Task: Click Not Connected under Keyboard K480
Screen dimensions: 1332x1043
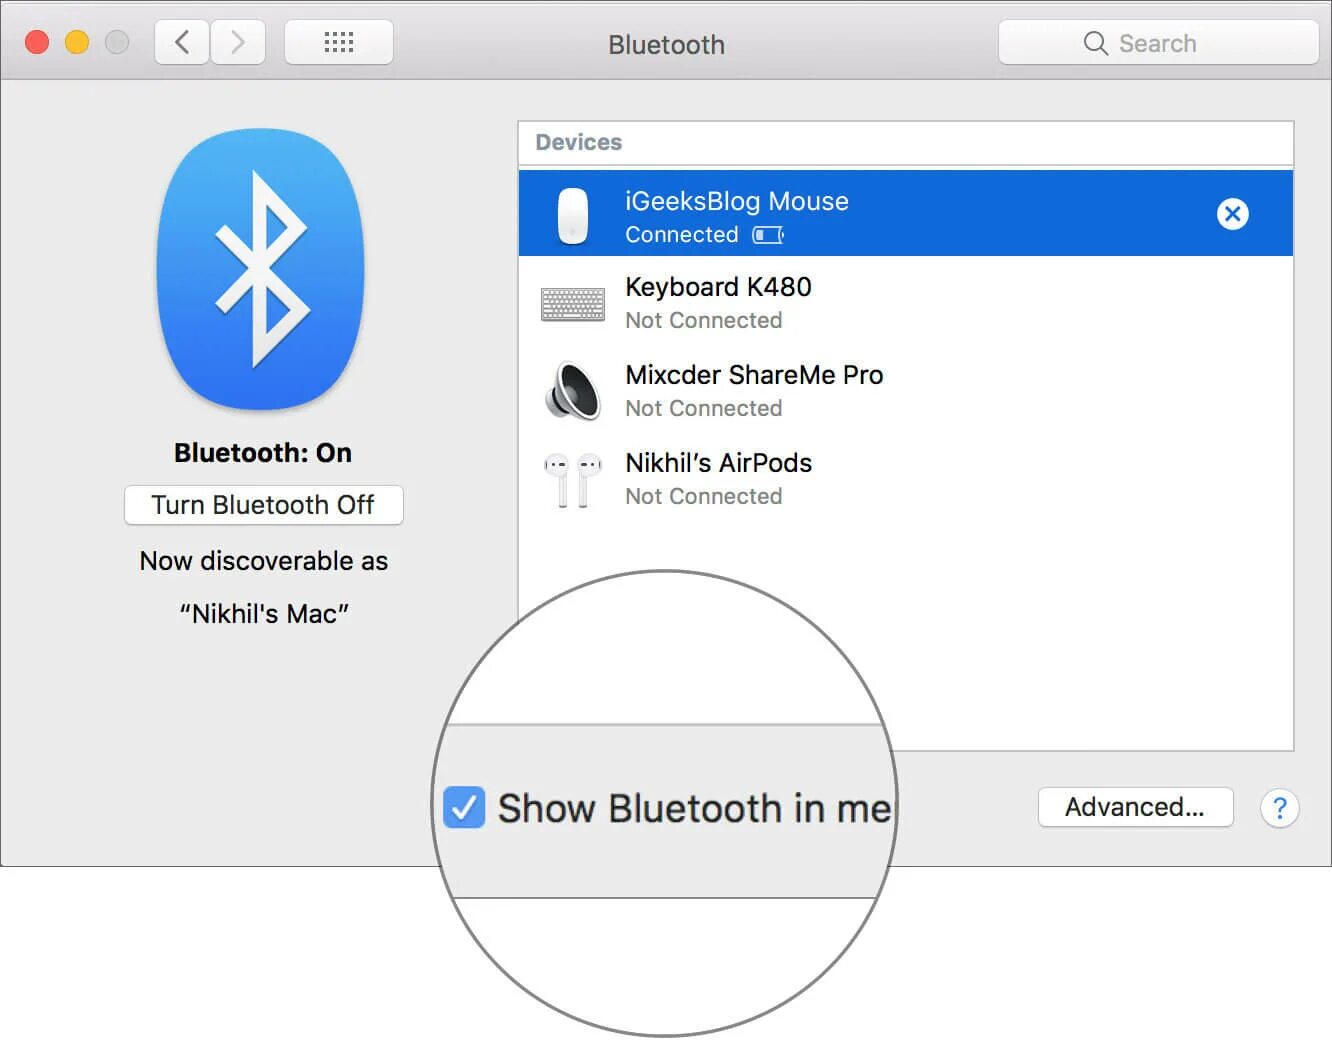Action: tap(704, 321)
